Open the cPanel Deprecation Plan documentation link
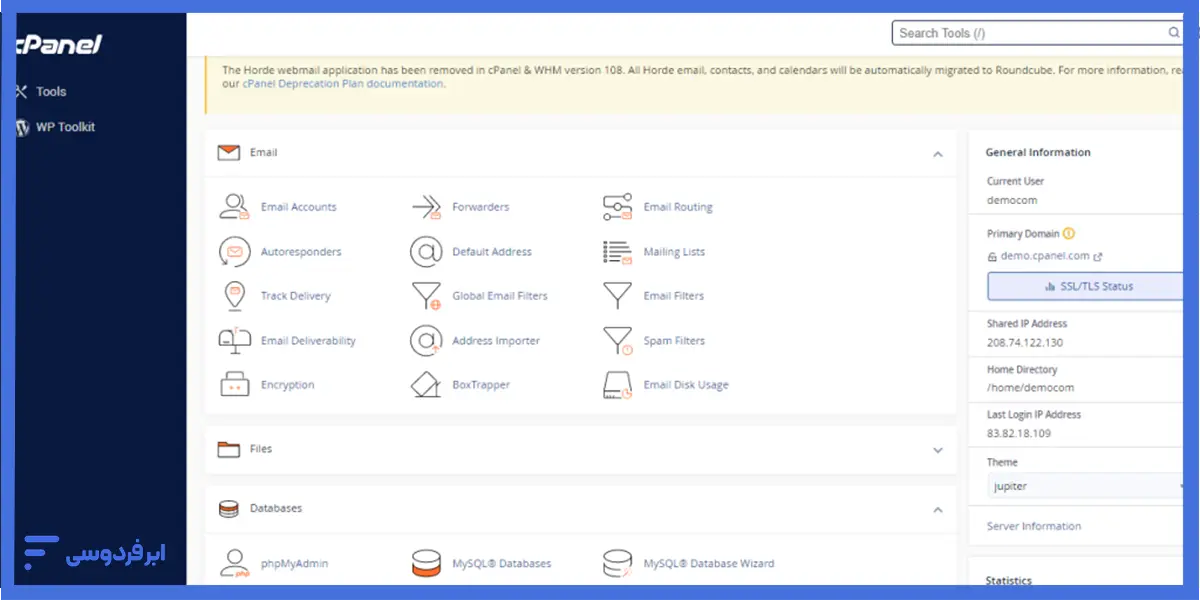Viewport: 1200px width, 600px height. pos(343,84)
